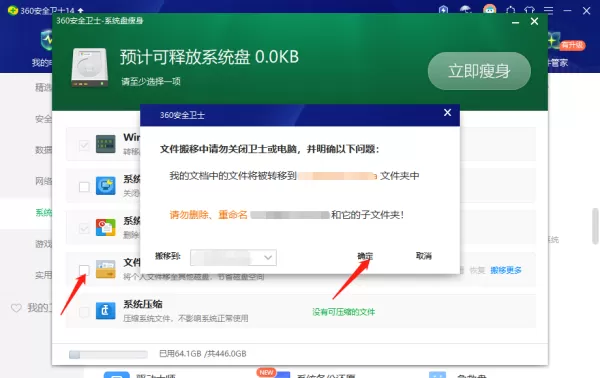Screen dimensions: 600x378
Task: Click the 系统压缩 row title
Action: [143, 304]
